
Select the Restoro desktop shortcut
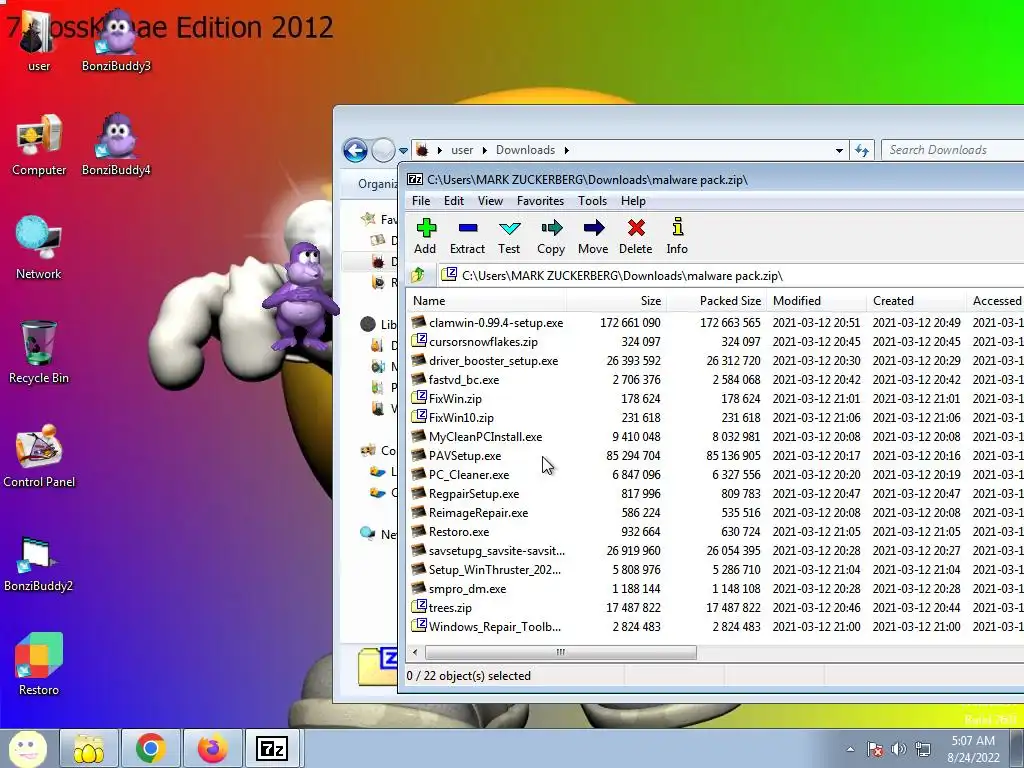39,664
